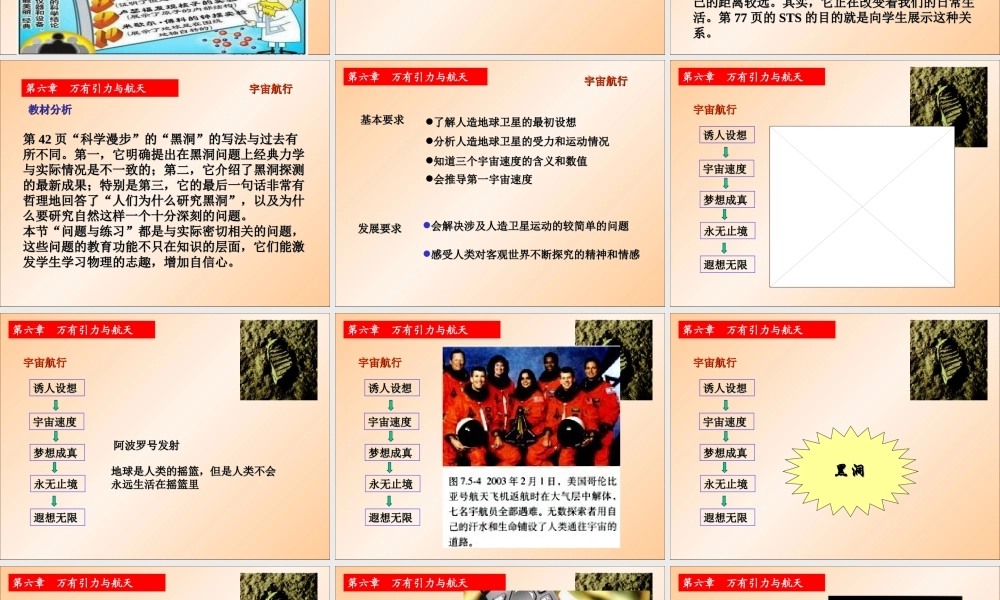1000x600 pixels.
Task: Click 宇宙航行 title on the astronaut photo slide
Action: pos(379,362)
